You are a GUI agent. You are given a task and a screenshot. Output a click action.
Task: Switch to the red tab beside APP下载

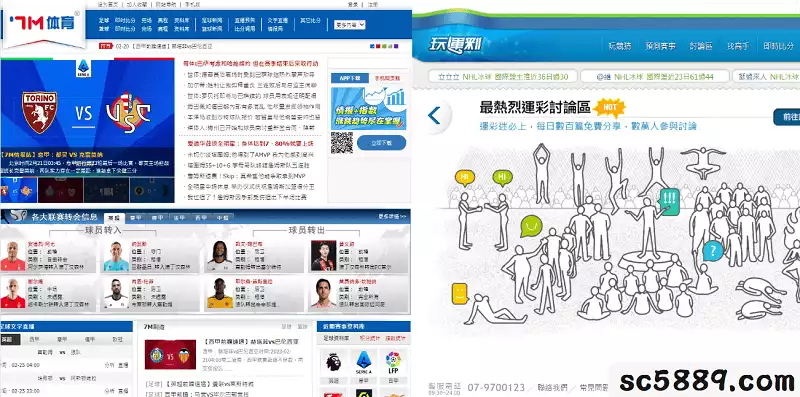387,78
